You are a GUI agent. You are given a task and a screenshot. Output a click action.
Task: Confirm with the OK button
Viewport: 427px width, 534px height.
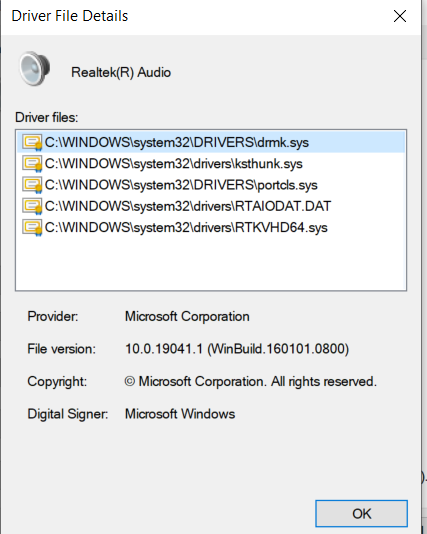[x=361, y=514]
